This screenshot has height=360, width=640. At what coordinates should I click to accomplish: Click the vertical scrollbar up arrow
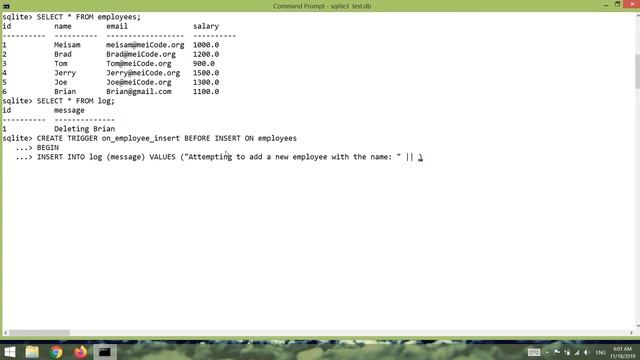point(637,16)
